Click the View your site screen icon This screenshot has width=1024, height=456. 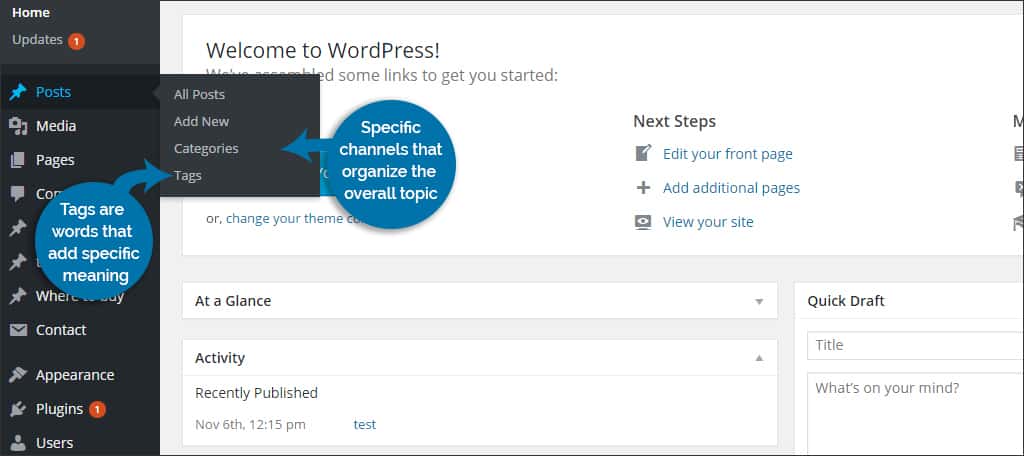(643, 222)
